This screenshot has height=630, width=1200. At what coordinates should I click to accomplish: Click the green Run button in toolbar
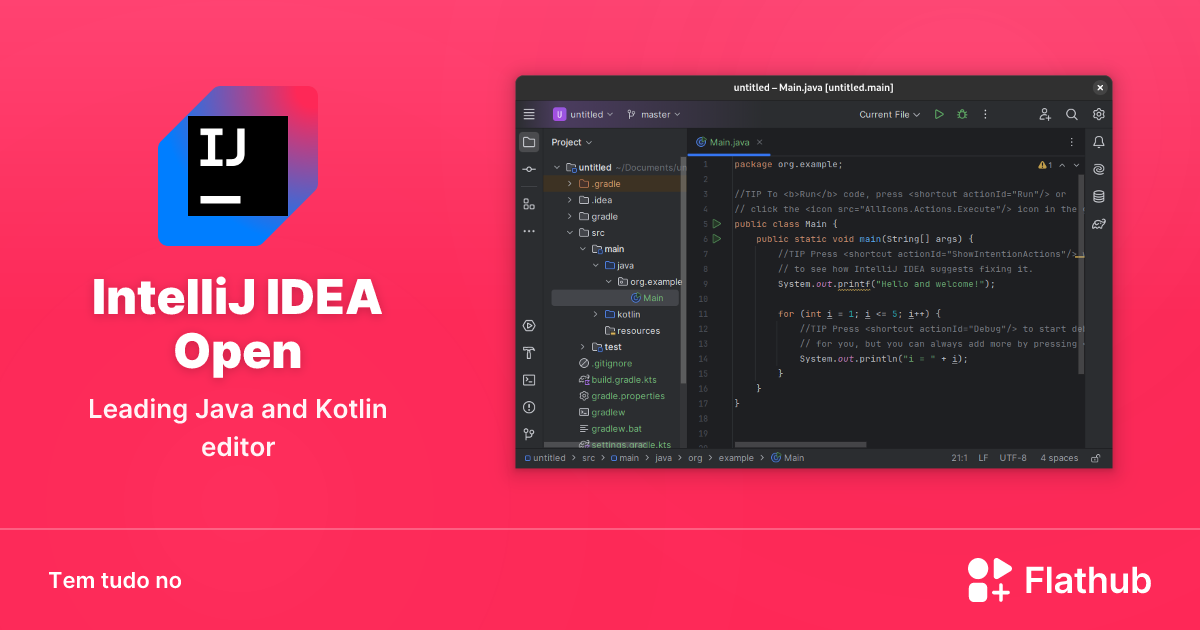938,115
